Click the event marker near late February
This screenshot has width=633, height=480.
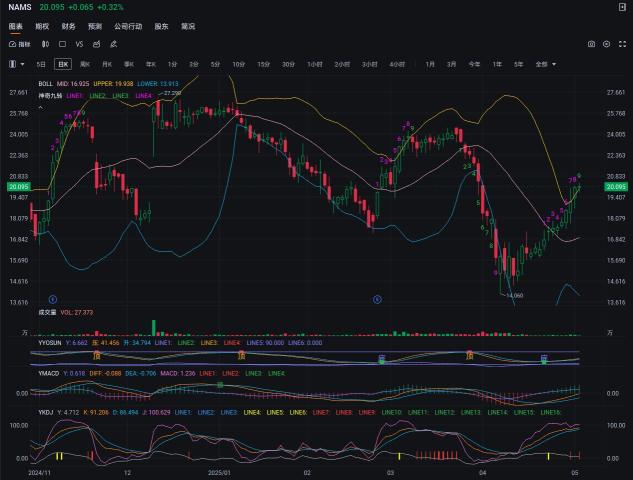(377, 300)
